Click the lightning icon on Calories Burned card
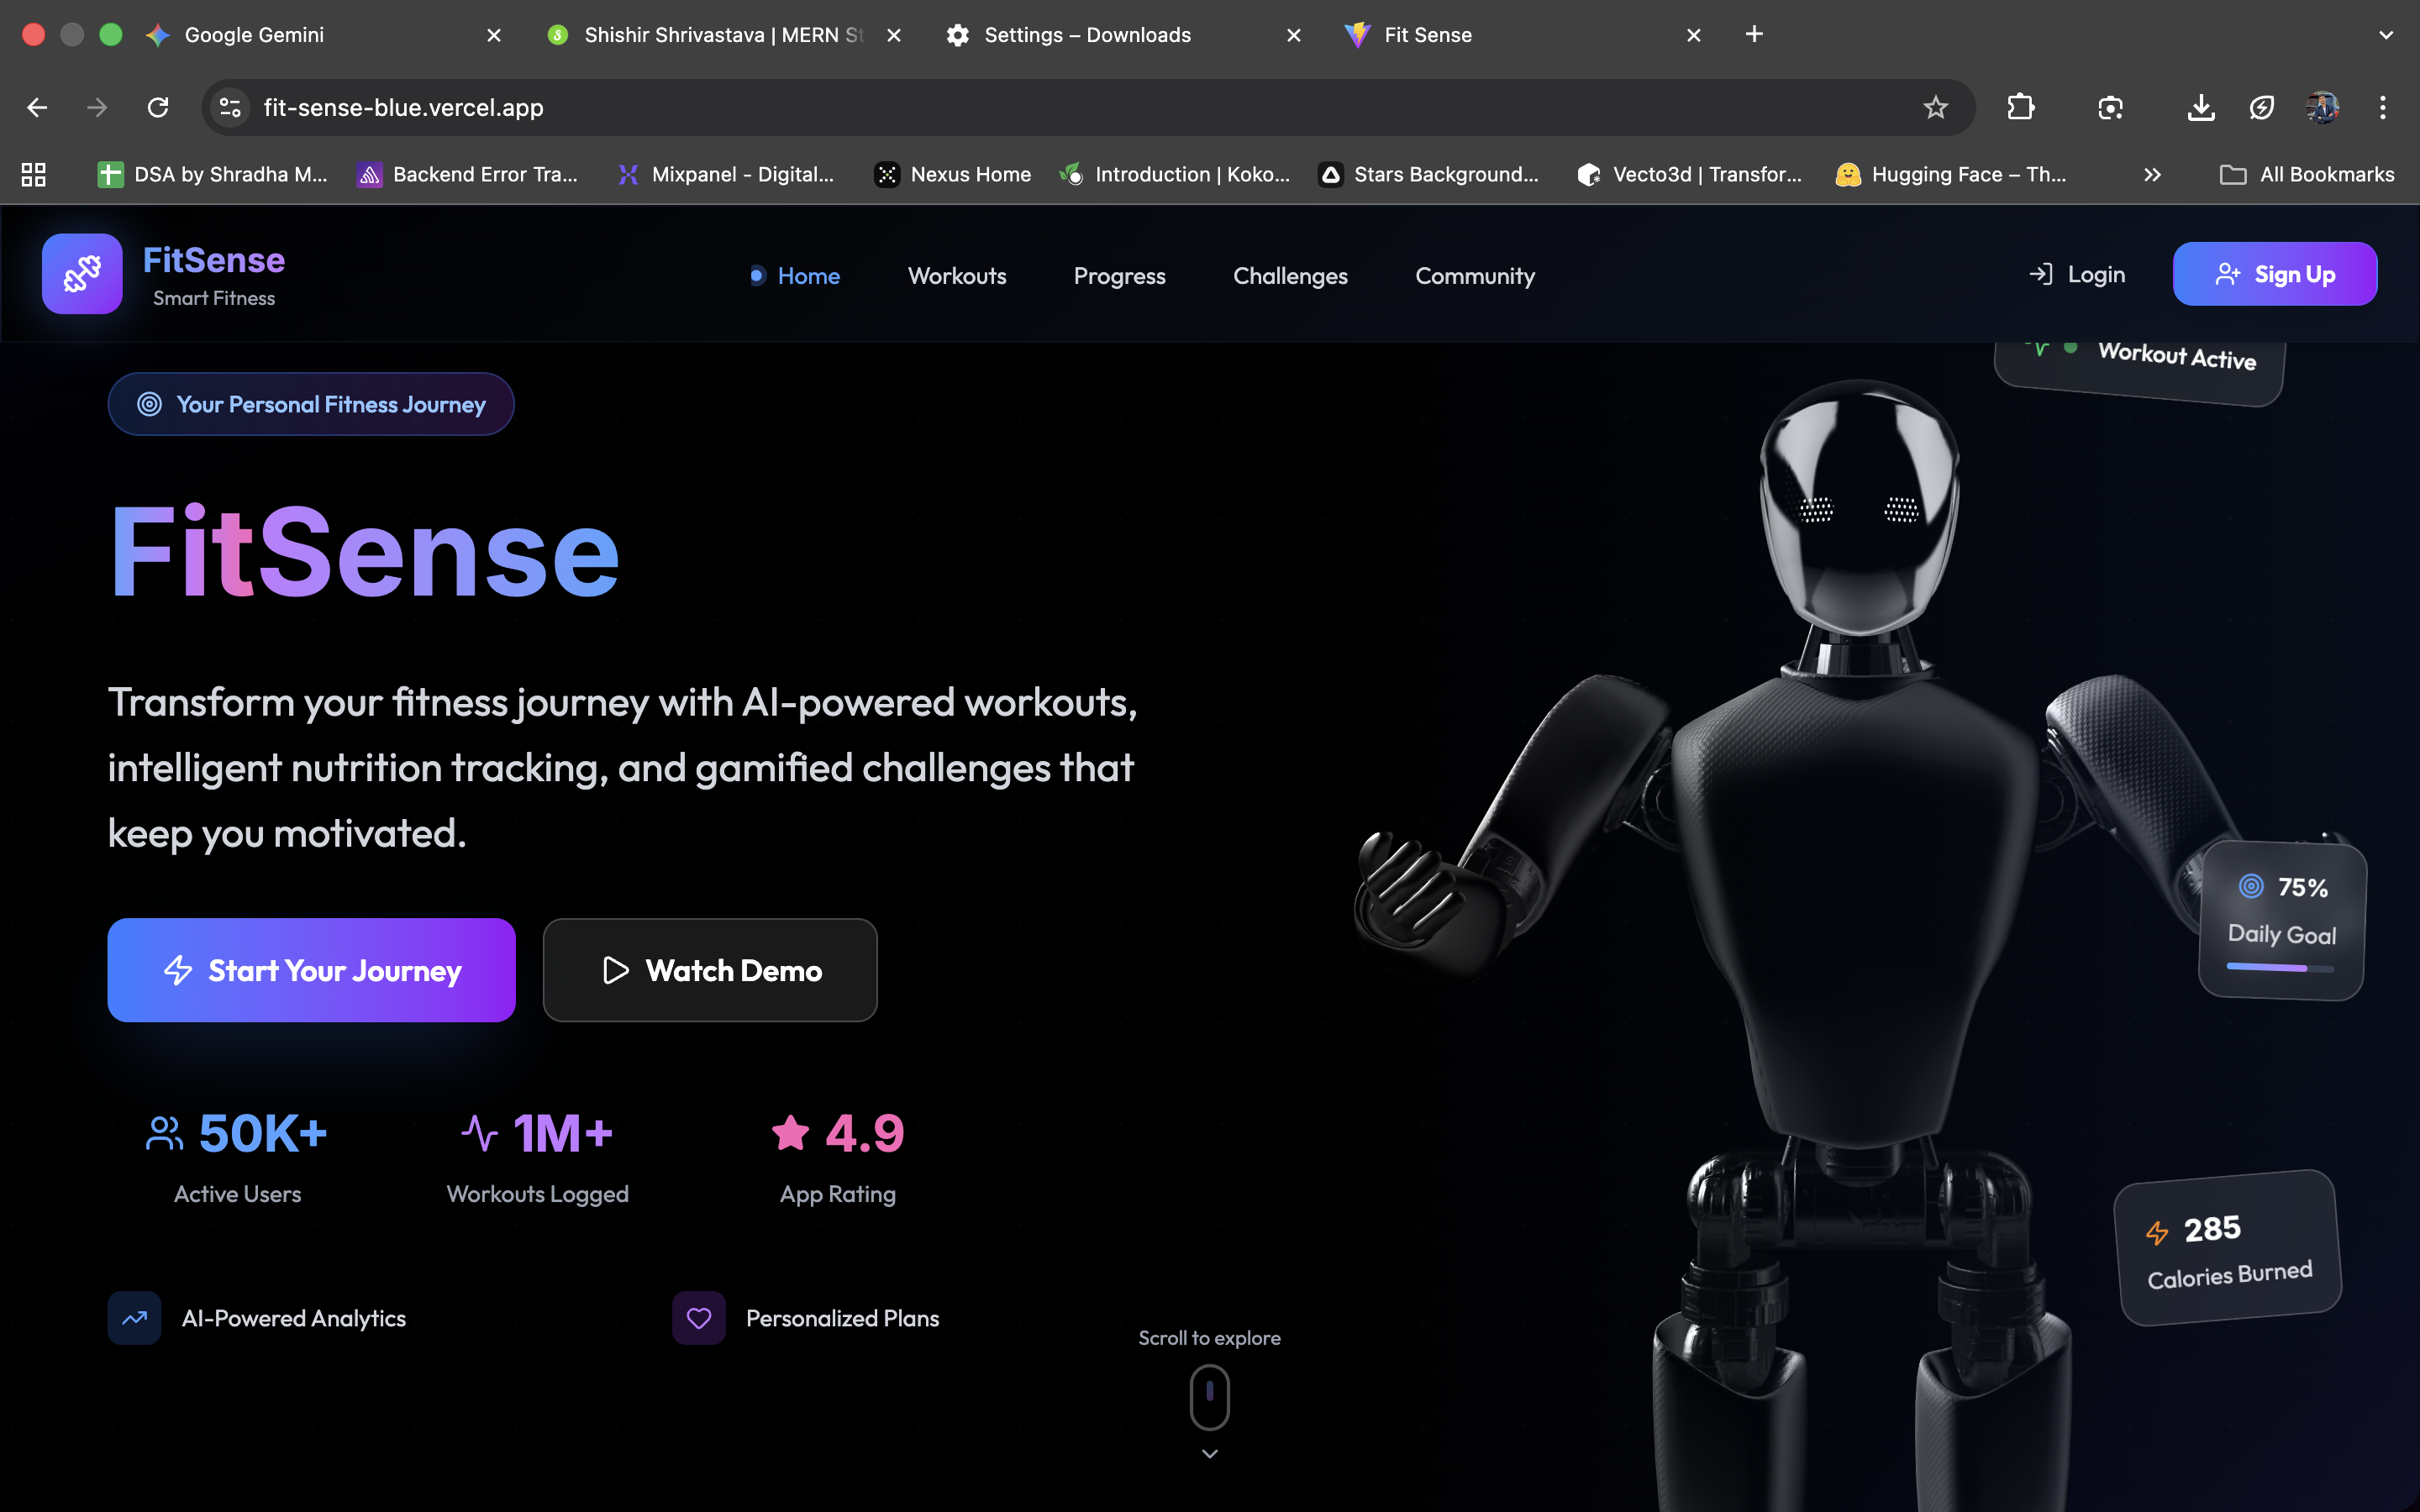 2157,1233
